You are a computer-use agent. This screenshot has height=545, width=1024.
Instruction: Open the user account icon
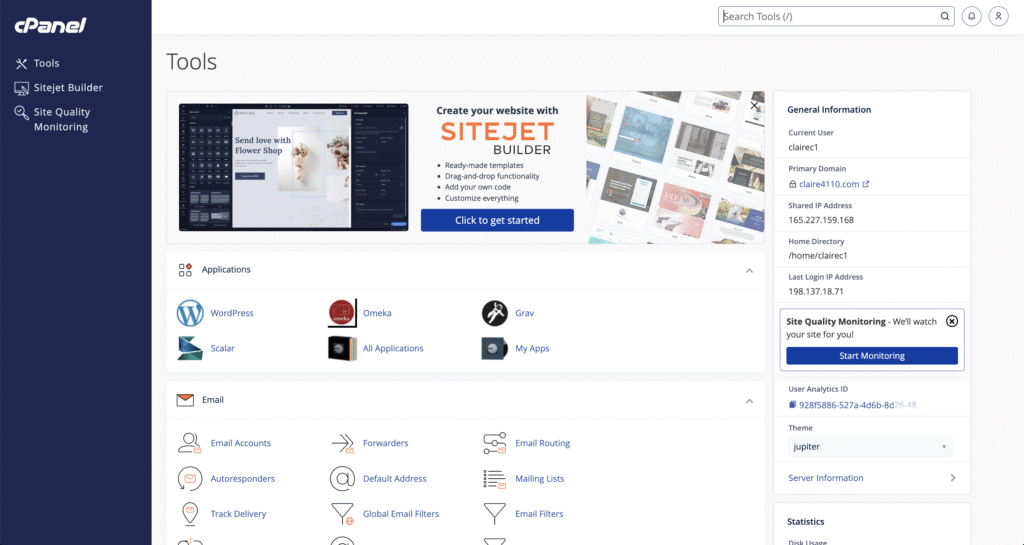click(x=999, y=16)
